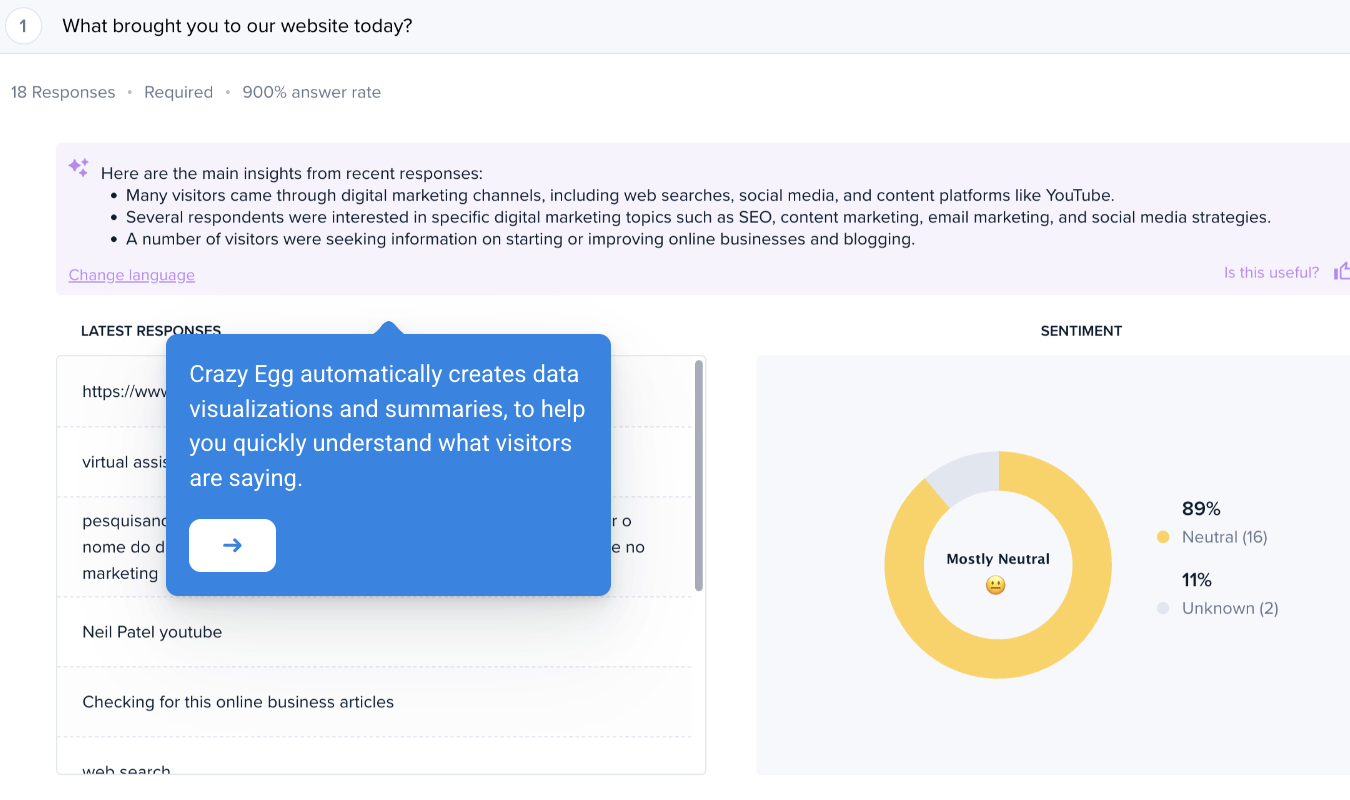The image size is (1350, 800).
Task: Click the latest responses list scrollbar
Action: point(698,475)
